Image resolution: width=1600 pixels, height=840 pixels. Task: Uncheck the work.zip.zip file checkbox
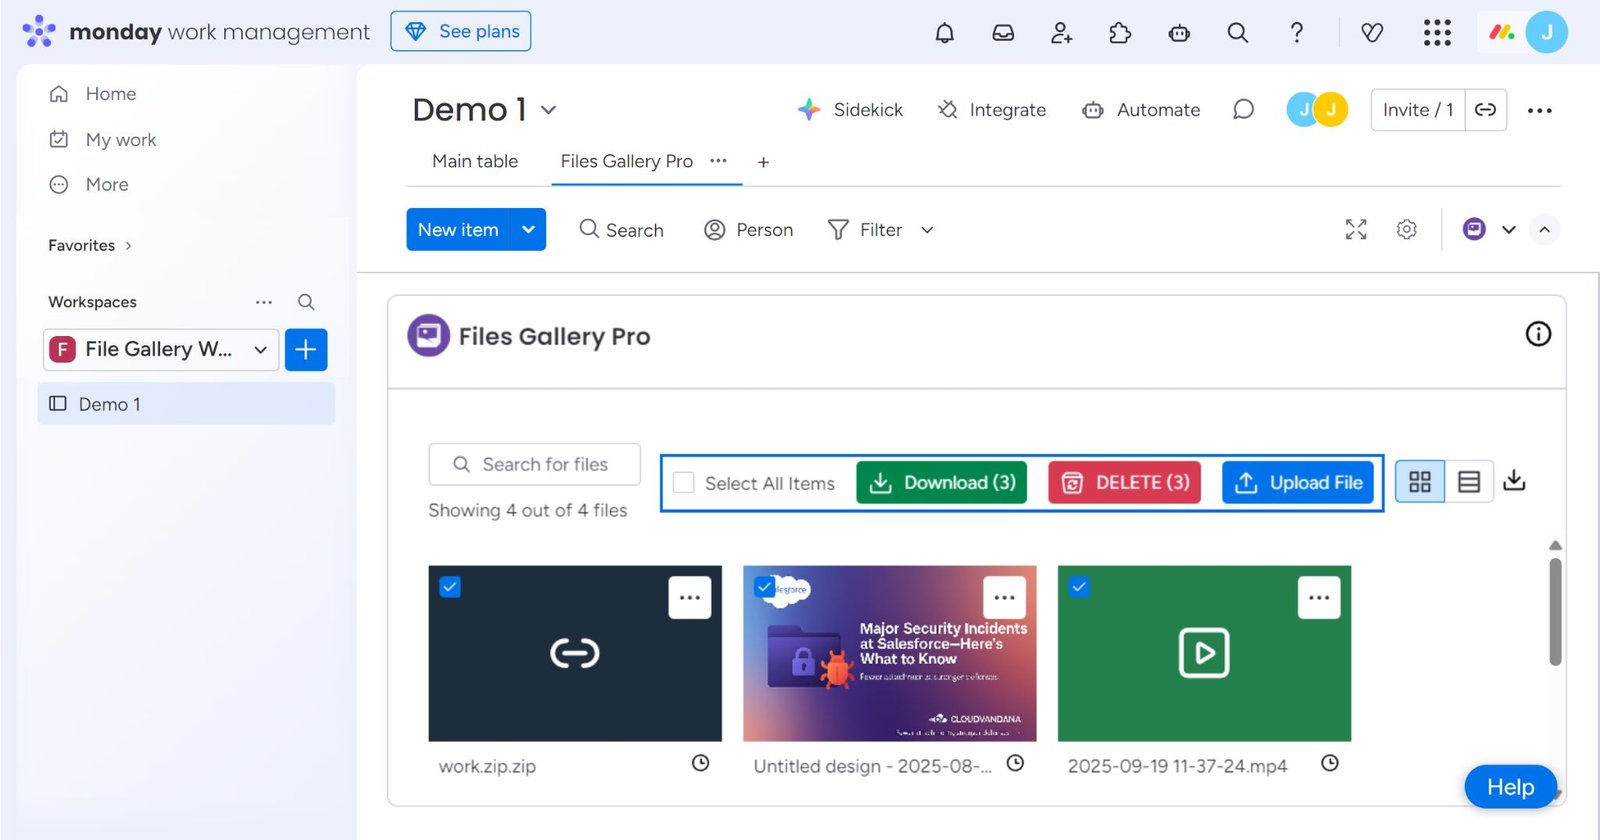point(450,587)
